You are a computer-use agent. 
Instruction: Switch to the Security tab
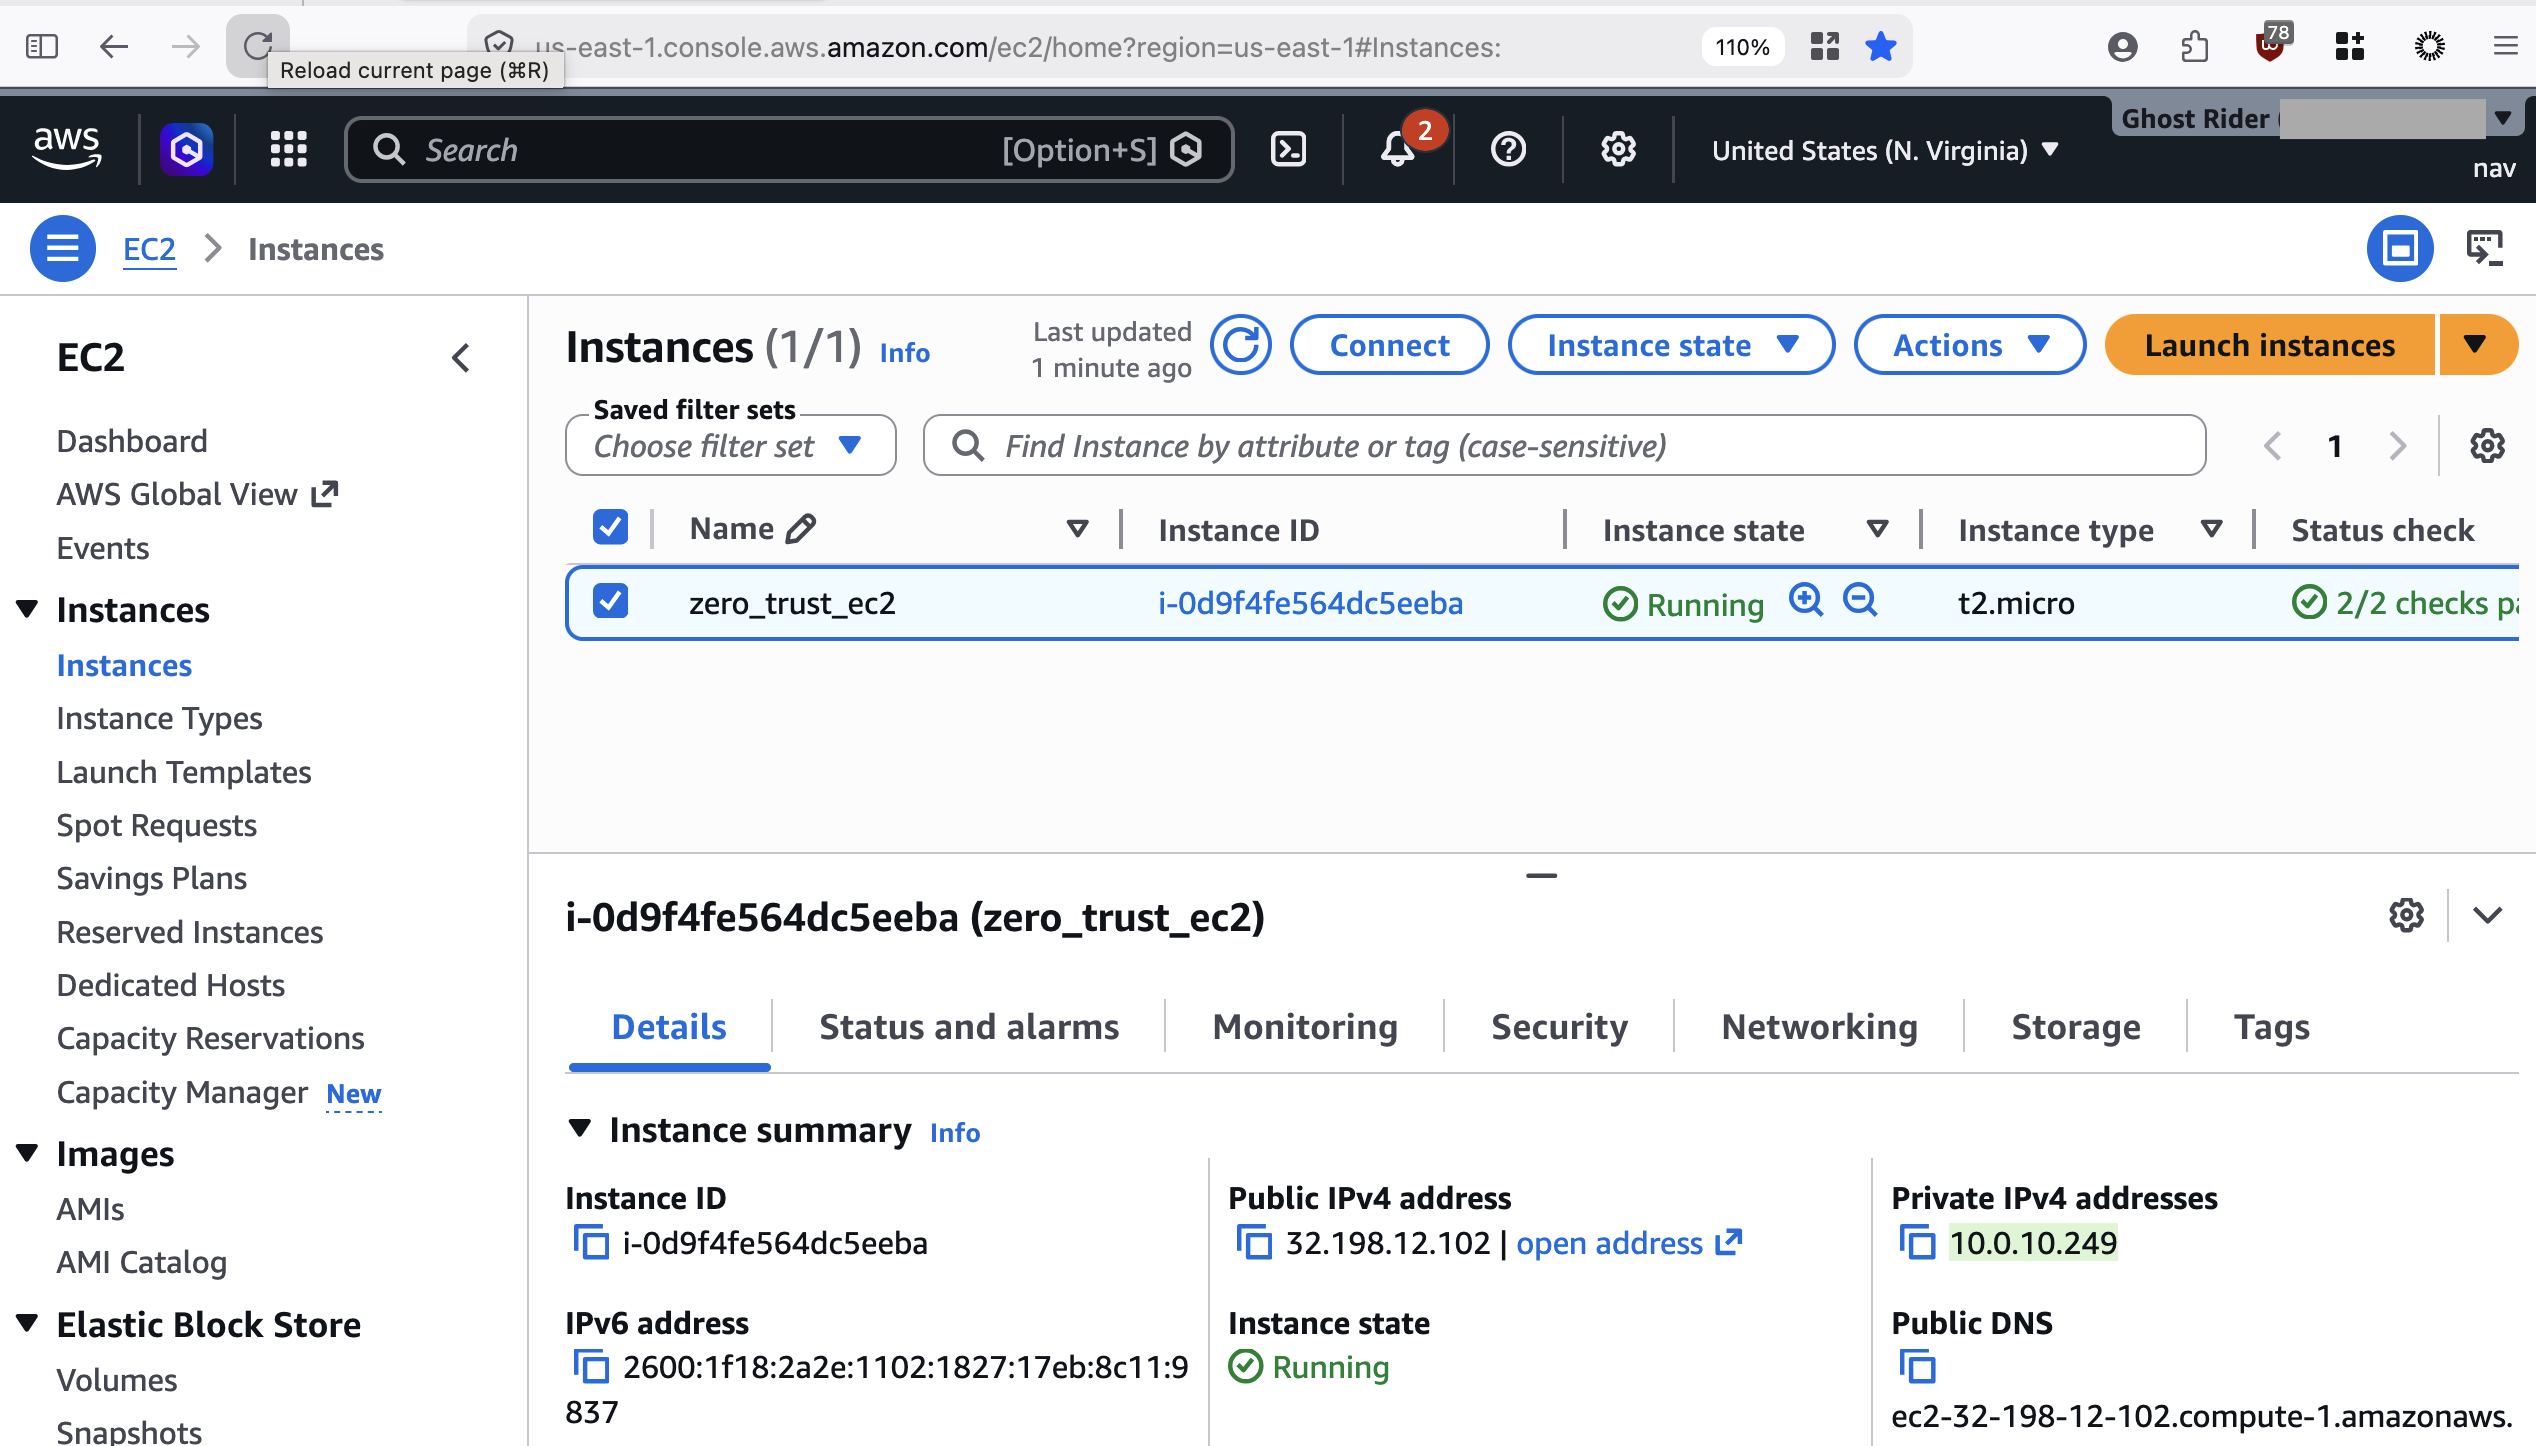coord(1559,1027)
